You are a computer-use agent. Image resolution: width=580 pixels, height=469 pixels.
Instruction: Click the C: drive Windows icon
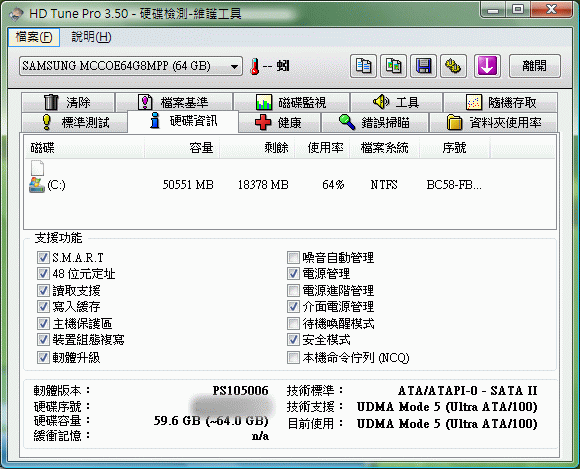tap(36, 185)
